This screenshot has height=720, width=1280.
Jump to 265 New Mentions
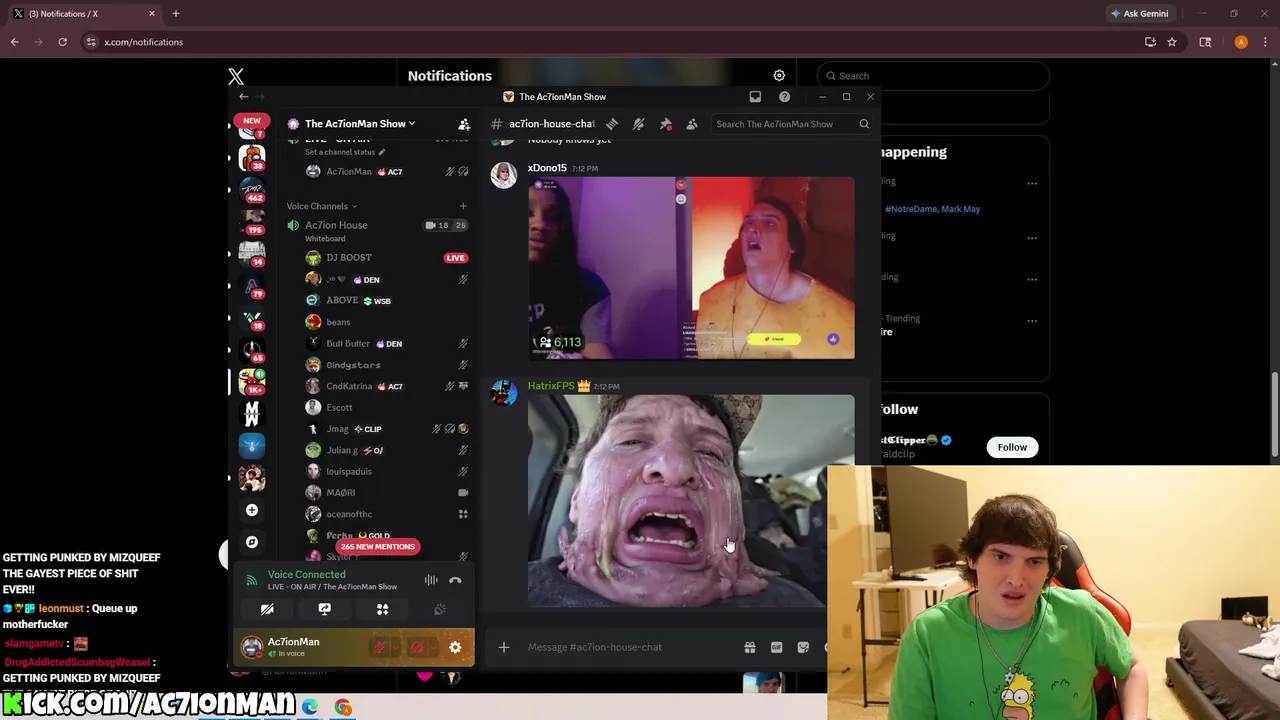point(377,547)
